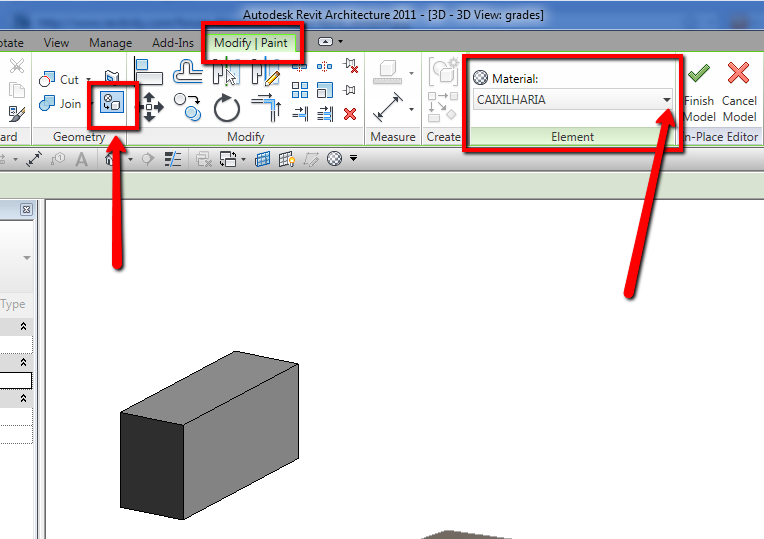Click the gray box solid in 3D view
Screen dimensions: 764x539
click(210, 435)
